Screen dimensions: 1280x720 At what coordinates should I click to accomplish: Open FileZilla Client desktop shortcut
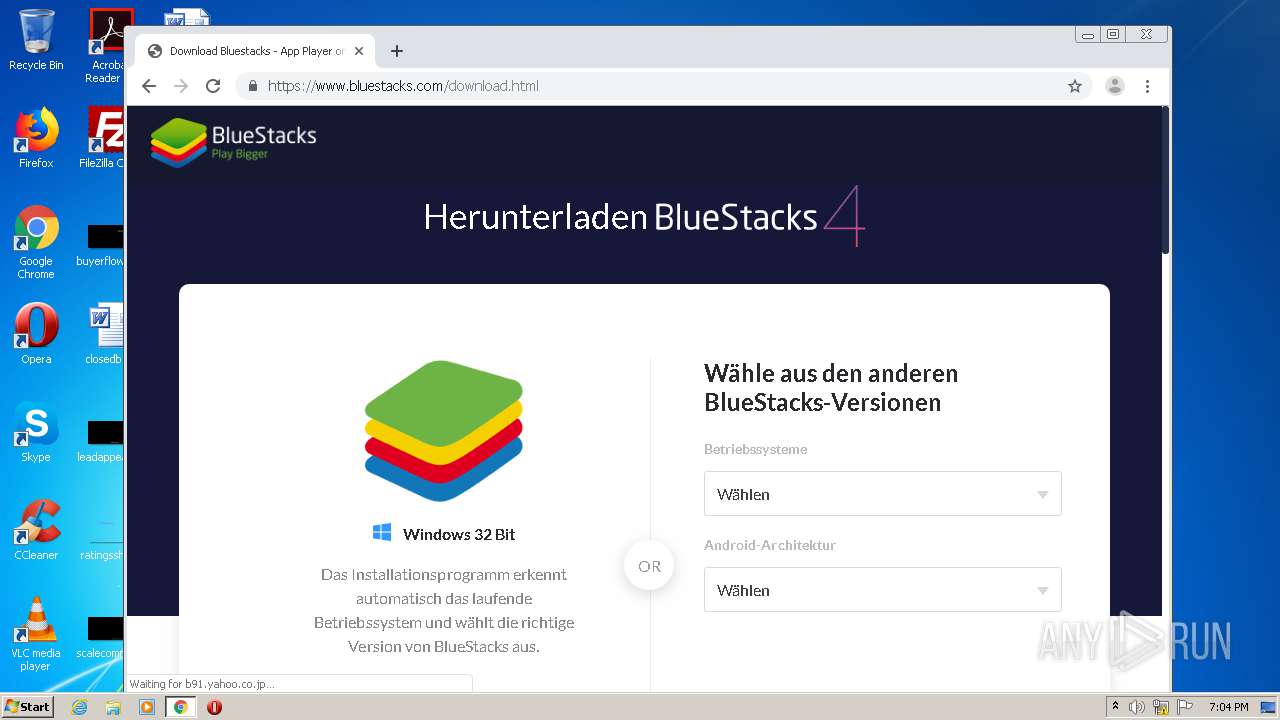[x=103, y=138]
